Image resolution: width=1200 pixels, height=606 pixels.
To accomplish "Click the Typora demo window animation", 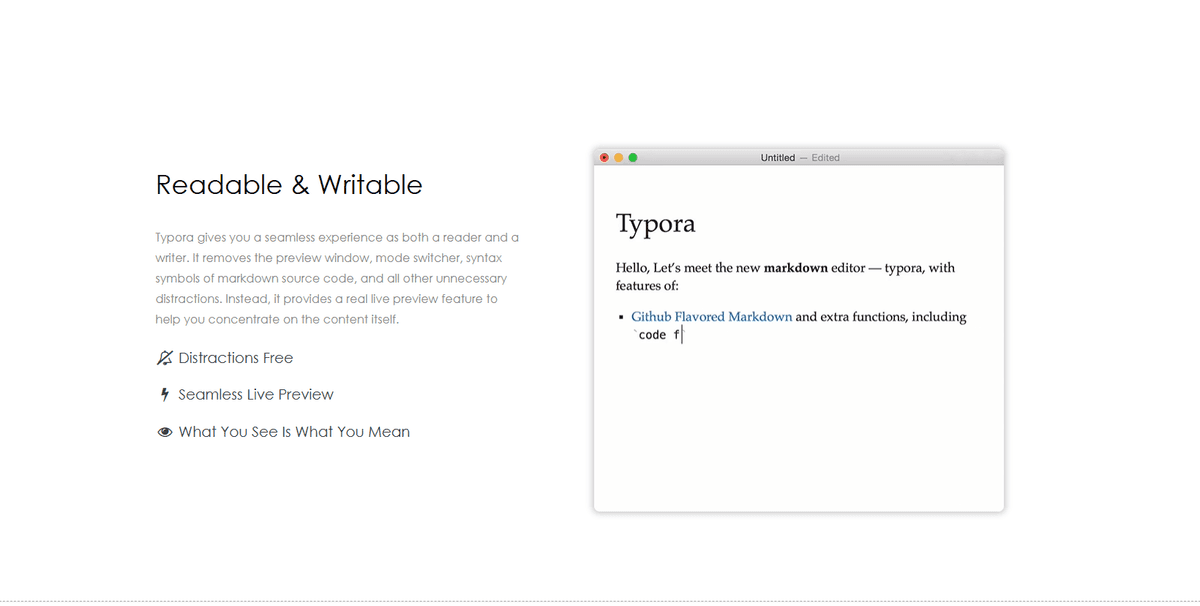I will pyautogui.click(x=799, y=330).
